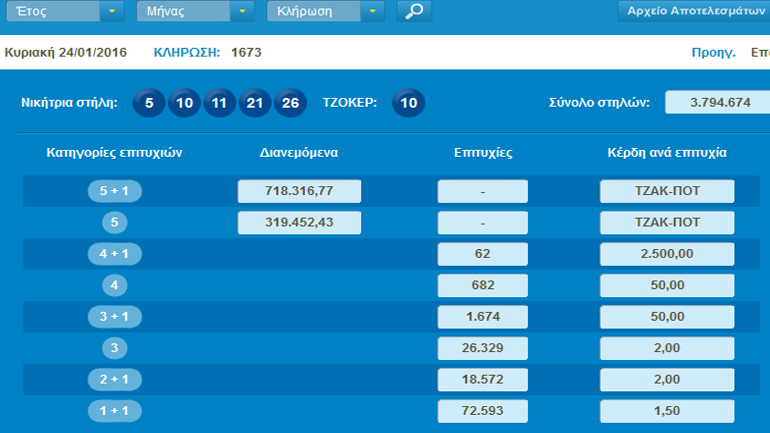This screenshot has height=433, width=770.
Task: Click the ΤΖΟΚΕΡ: label
Action: click(x=350, y=103)
